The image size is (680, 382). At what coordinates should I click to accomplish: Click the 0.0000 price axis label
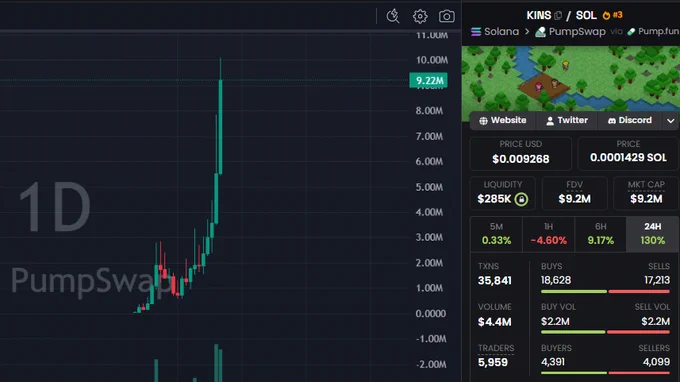click(430, 313)
